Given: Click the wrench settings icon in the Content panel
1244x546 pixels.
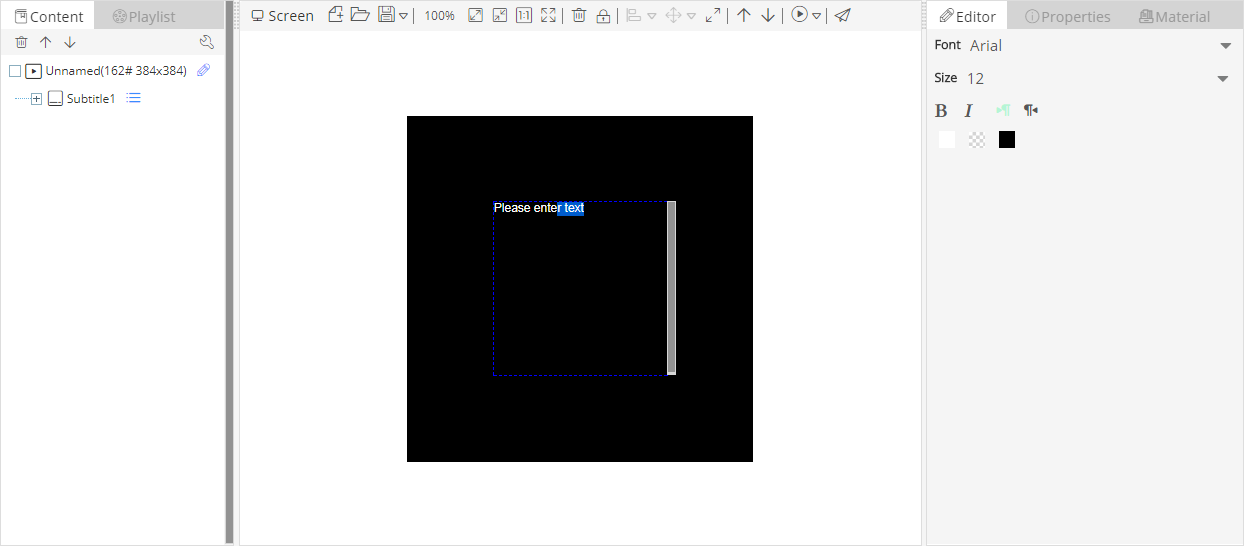Looking at the screenshot, I should 207,42.
